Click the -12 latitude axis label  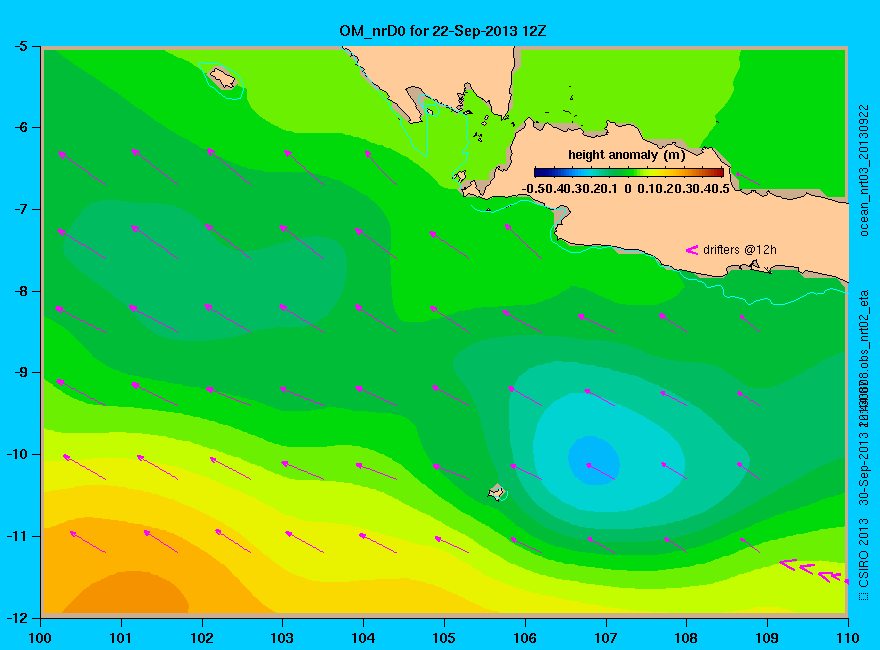[x=17, y=618]
